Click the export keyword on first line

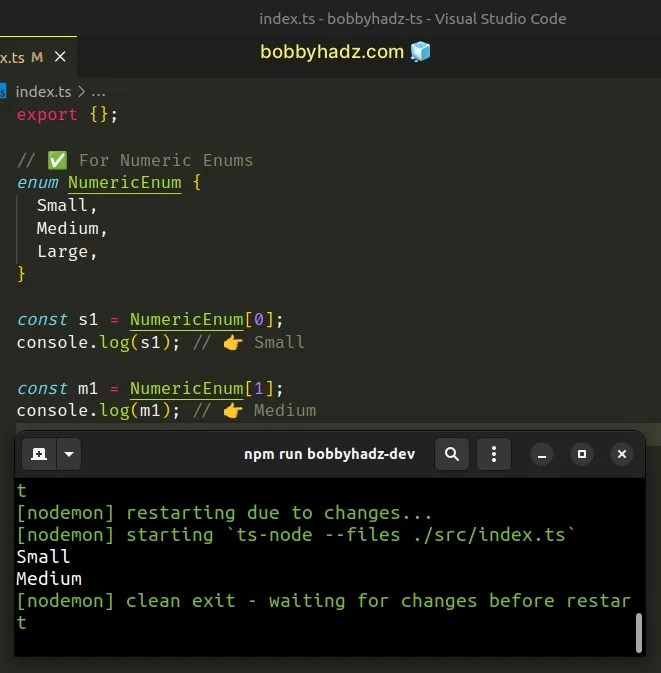pos(47,115)
